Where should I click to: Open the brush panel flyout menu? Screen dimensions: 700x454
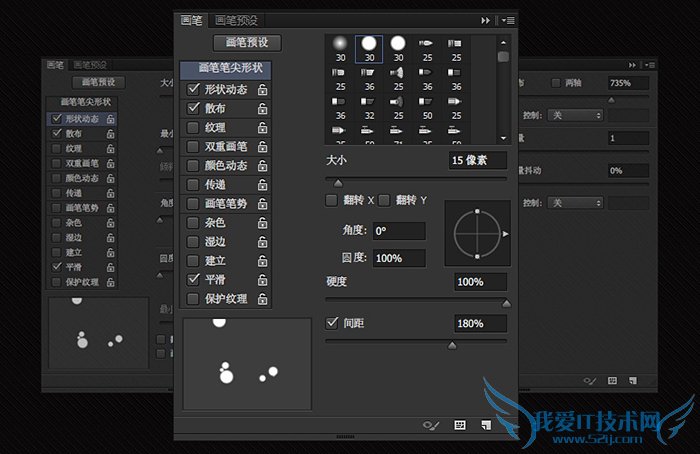pos(508,19)
